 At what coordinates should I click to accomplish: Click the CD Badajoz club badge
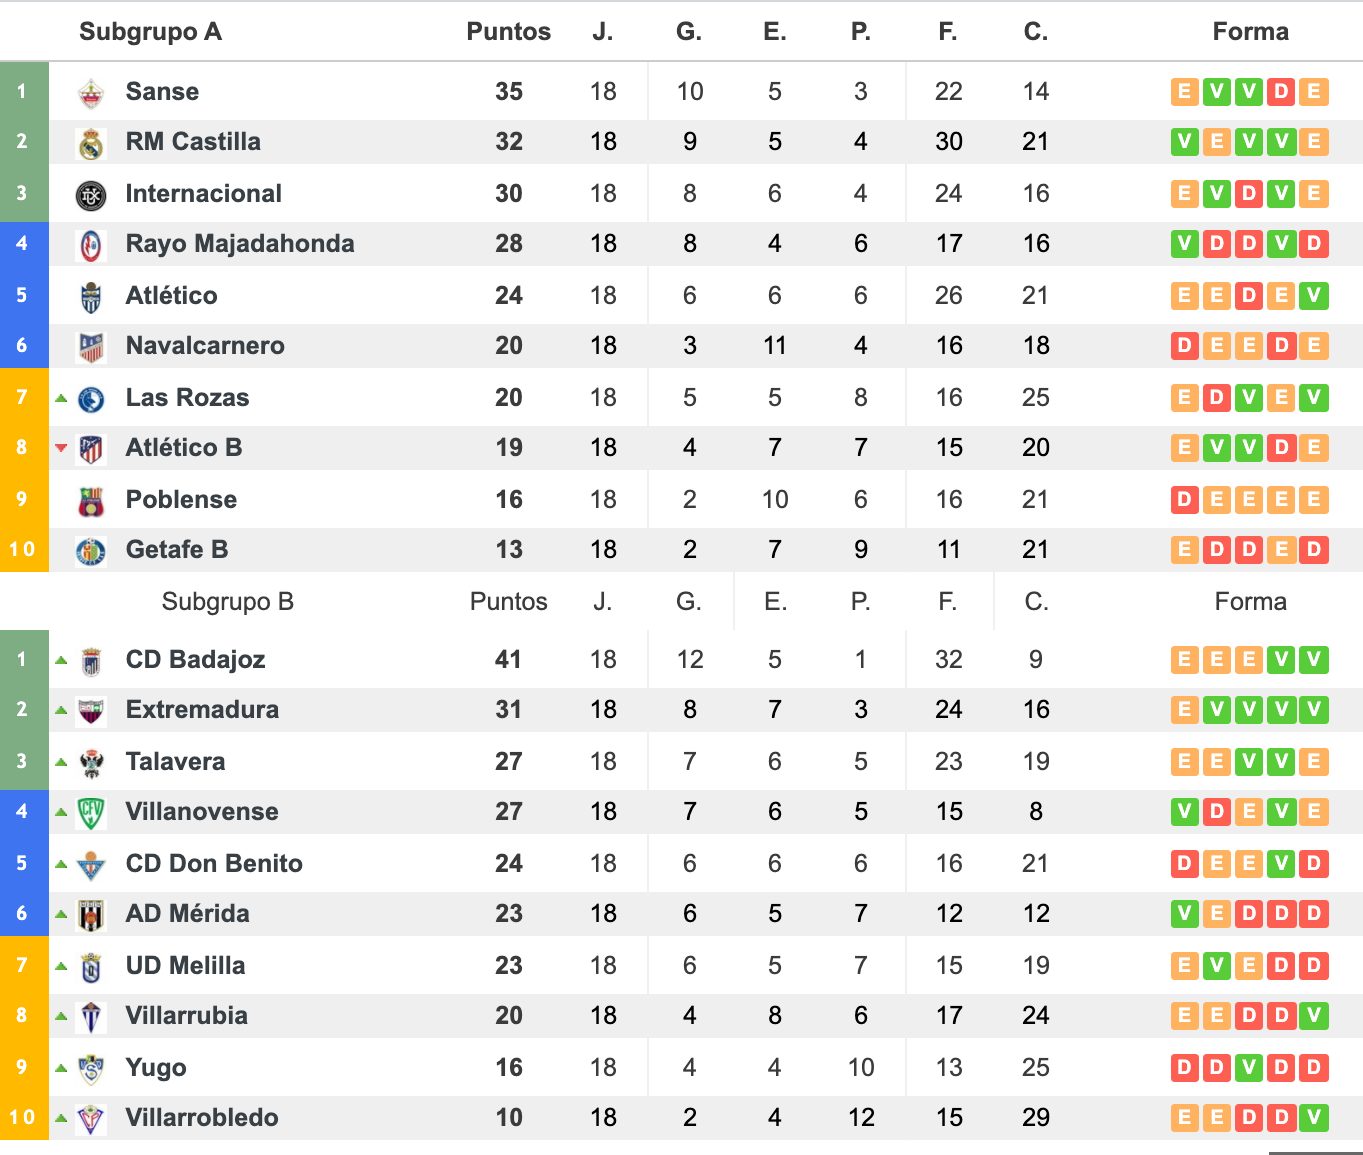coord(91,661)
